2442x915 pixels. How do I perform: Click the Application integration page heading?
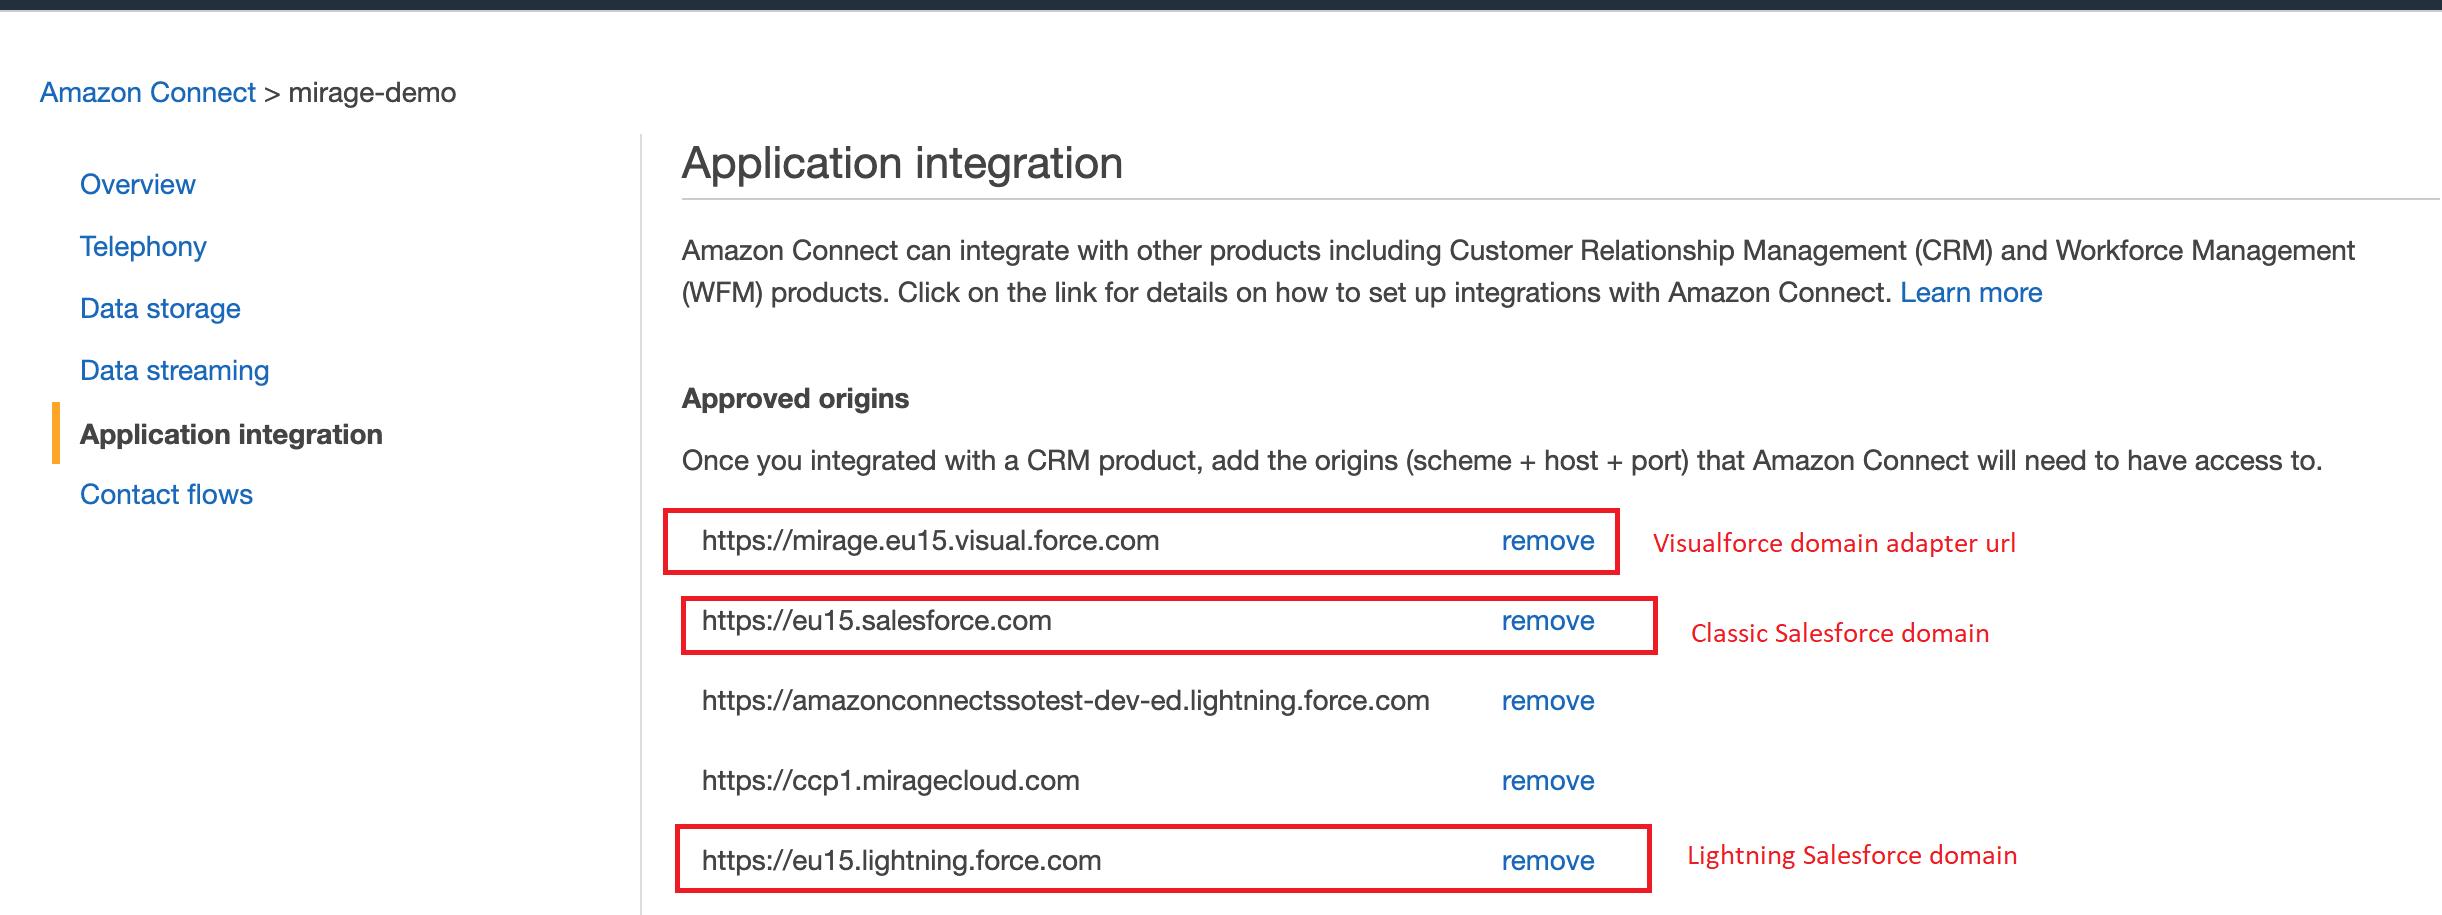(902, 163)
